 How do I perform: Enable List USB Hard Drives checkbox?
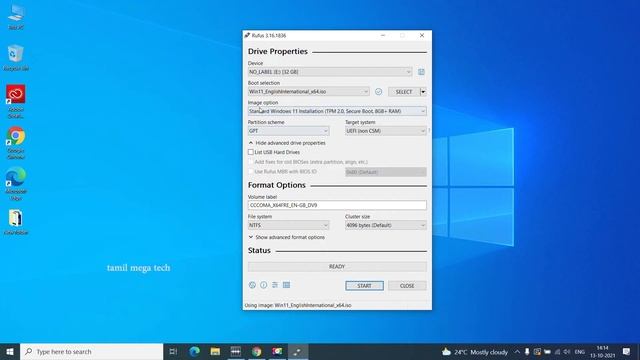(x=251, y=152)
